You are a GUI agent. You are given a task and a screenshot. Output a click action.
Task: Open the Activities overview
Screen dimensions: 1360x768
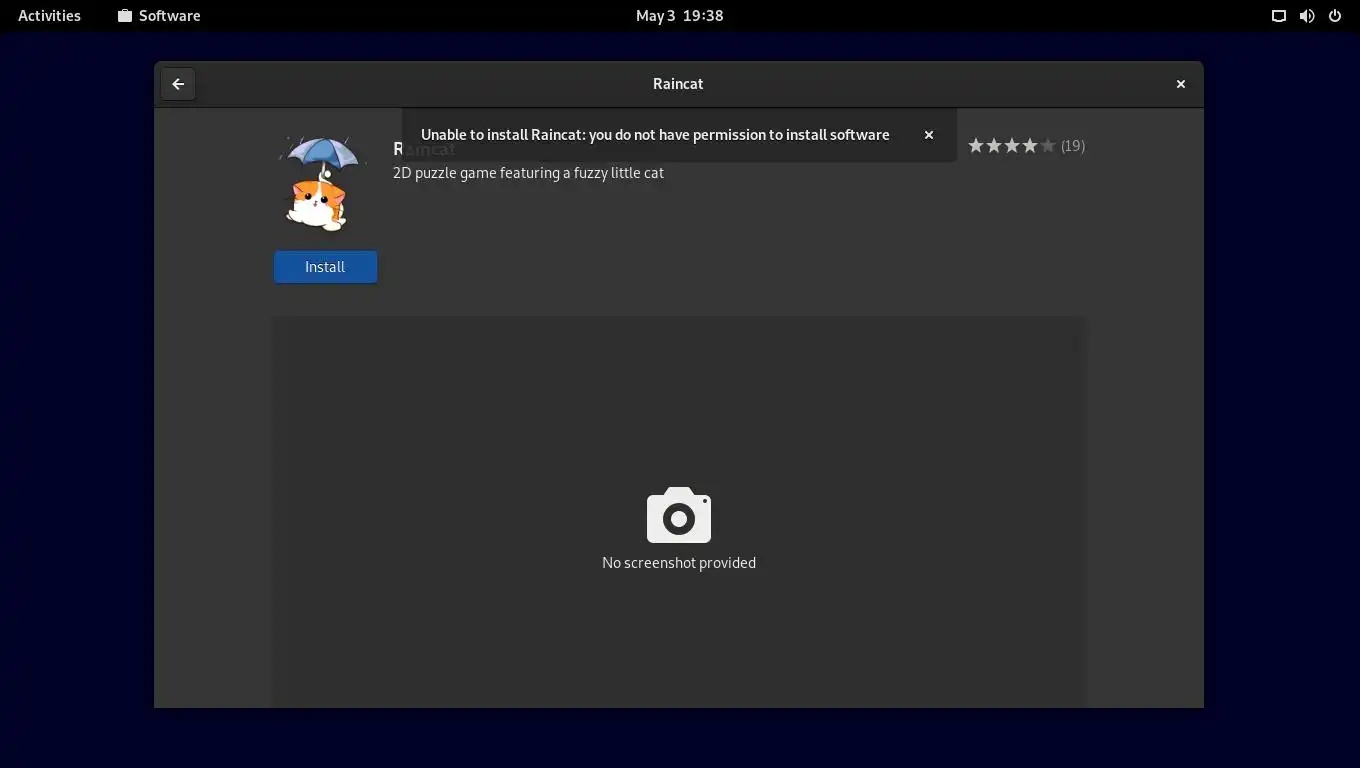pos(49,16)
